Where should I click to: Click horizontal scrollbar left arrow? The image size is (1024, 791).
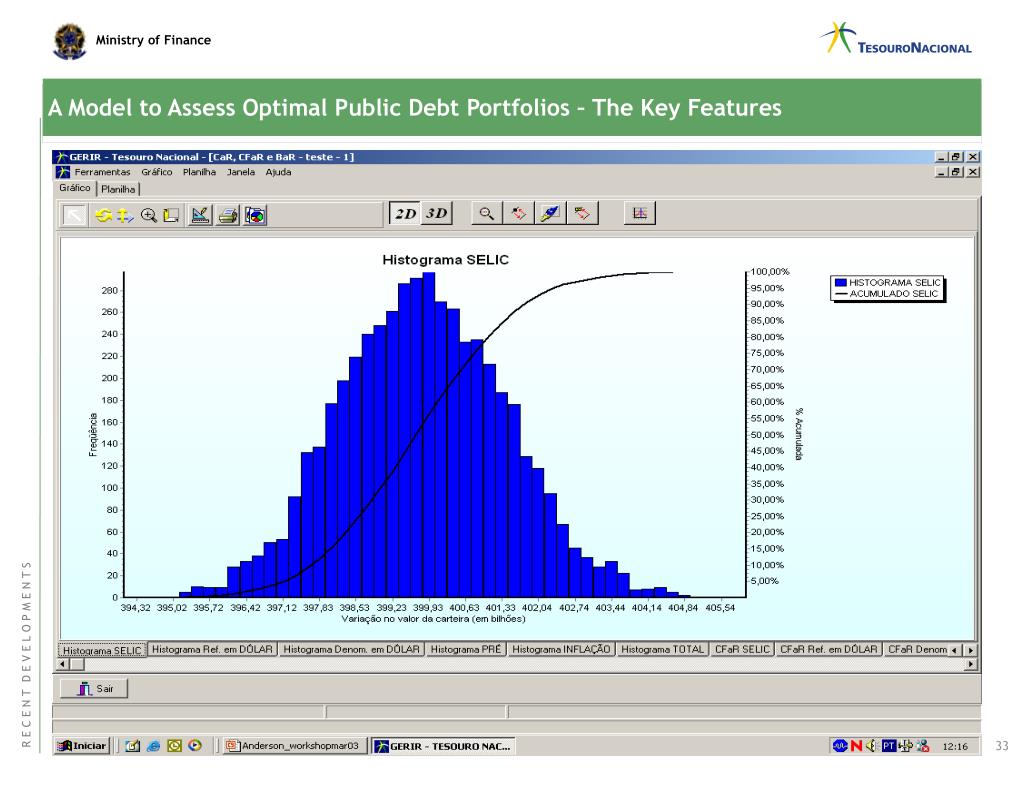pos(63,664)
